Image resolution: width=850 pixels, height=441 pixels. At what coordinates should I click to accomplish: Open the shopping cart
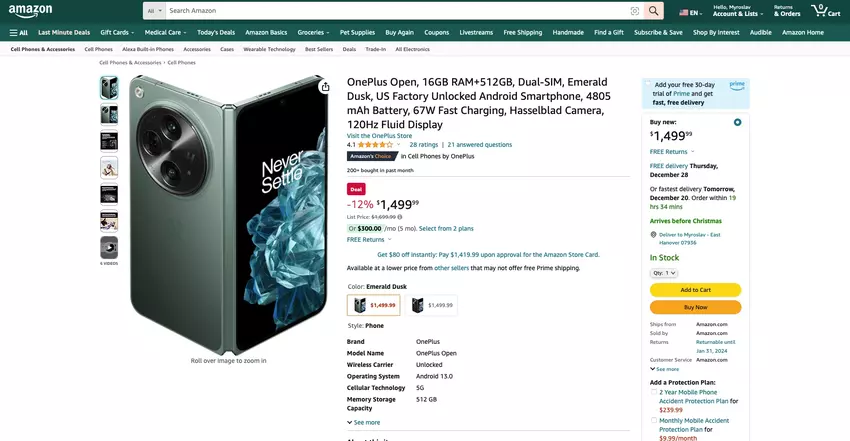coord(826,10)
